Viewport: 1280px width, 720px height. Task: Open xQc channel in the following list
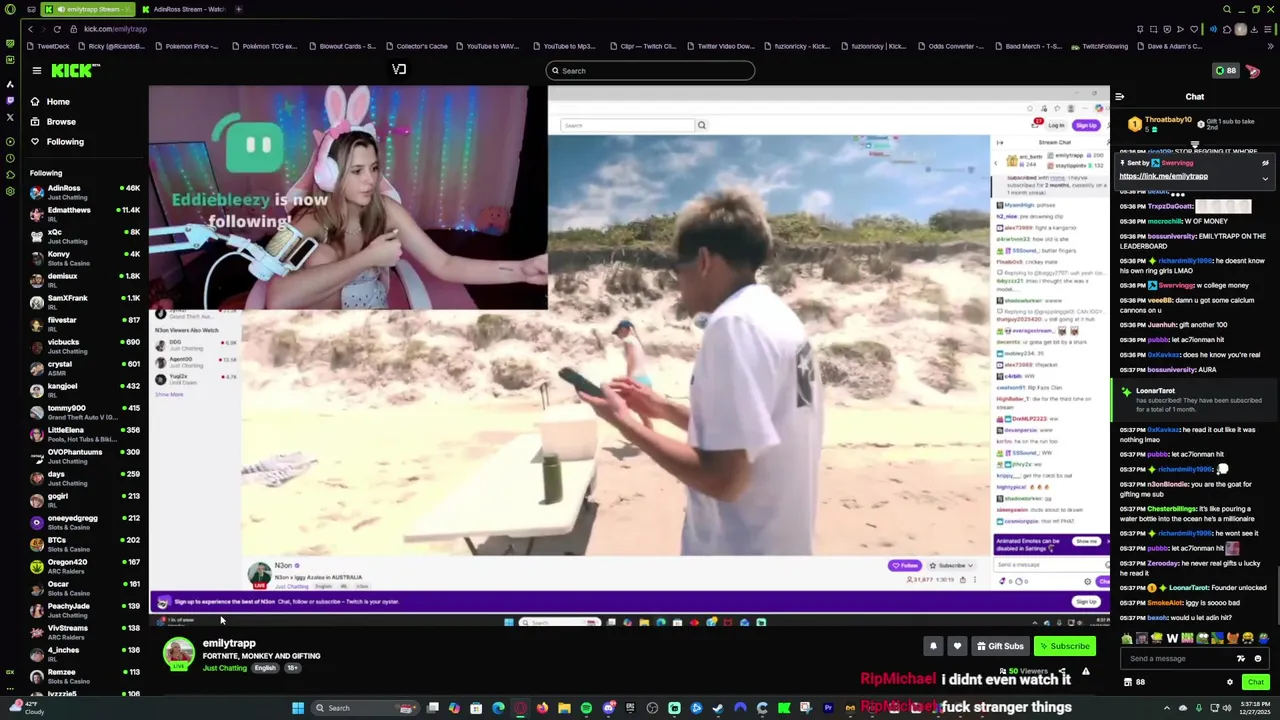click(x=85, y=237)
